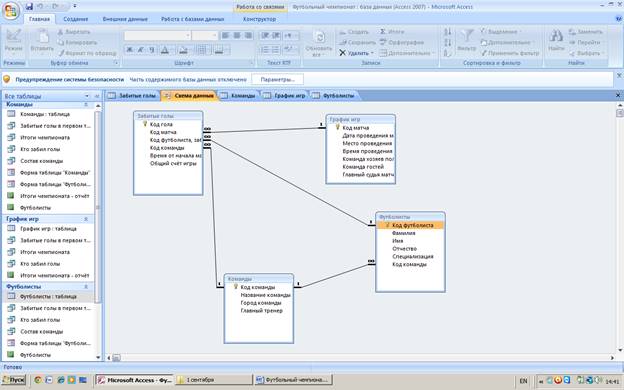This screenshot has height=390, width=624.
Task: Click the Вставить paste icon
Action: coord(42,37)
